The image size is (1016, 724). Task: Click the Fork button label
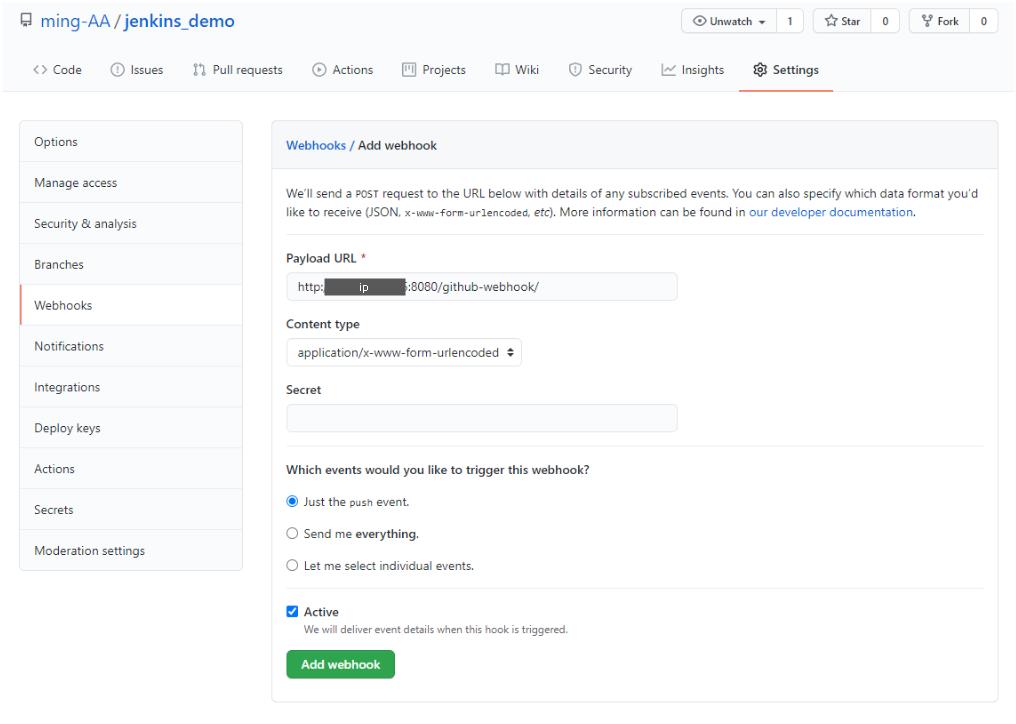pyautogui.click(x=948, y=21)
